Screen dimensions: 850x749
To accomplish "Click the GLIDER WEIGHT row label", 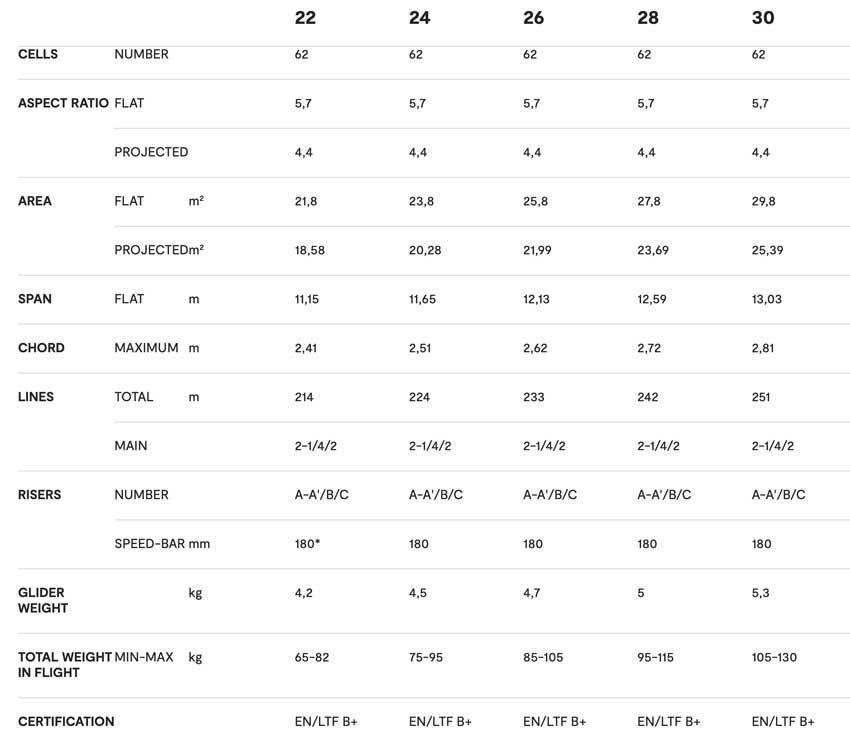I will pyautogui.click(x=43, y=600).
